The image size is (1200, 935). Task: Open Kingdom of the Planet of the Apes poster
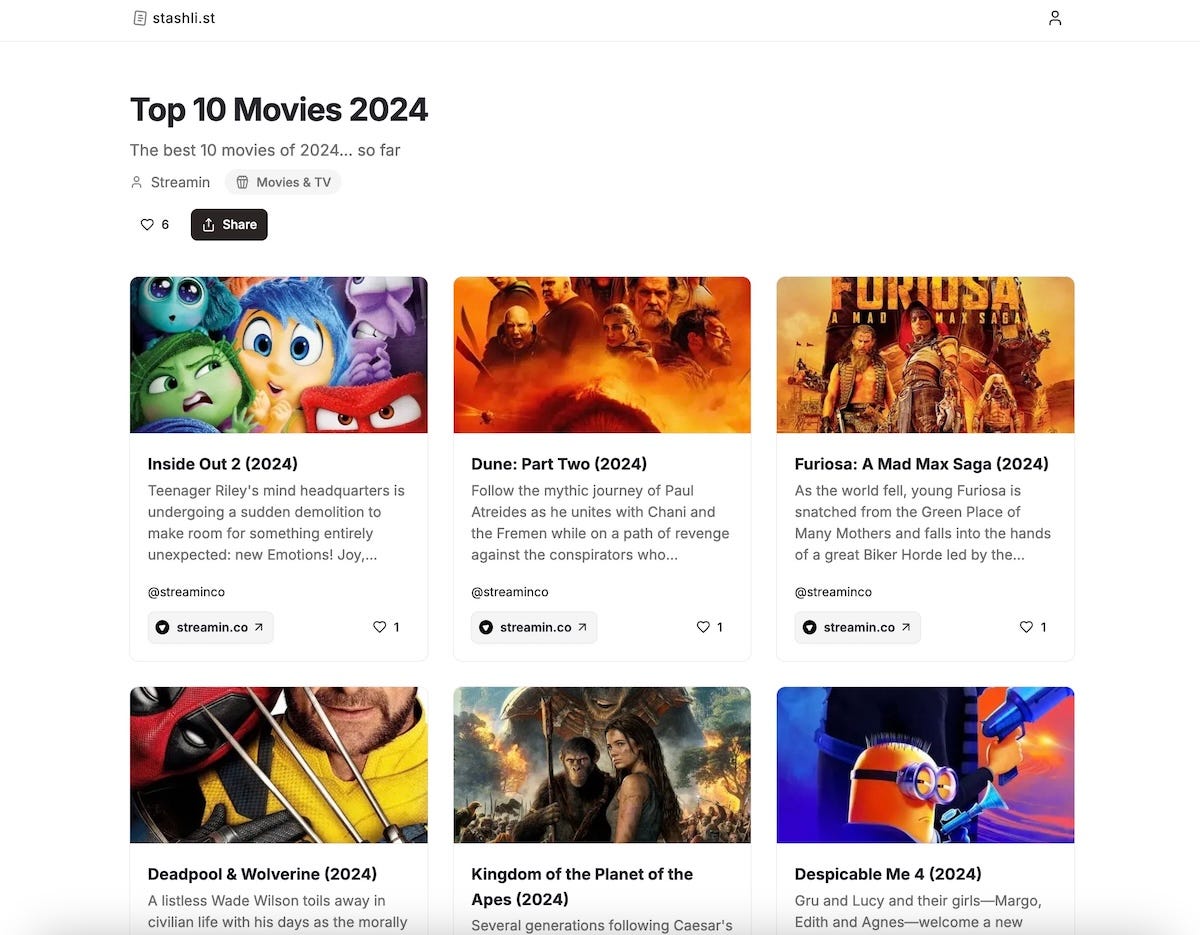click(x=602, y=765)
